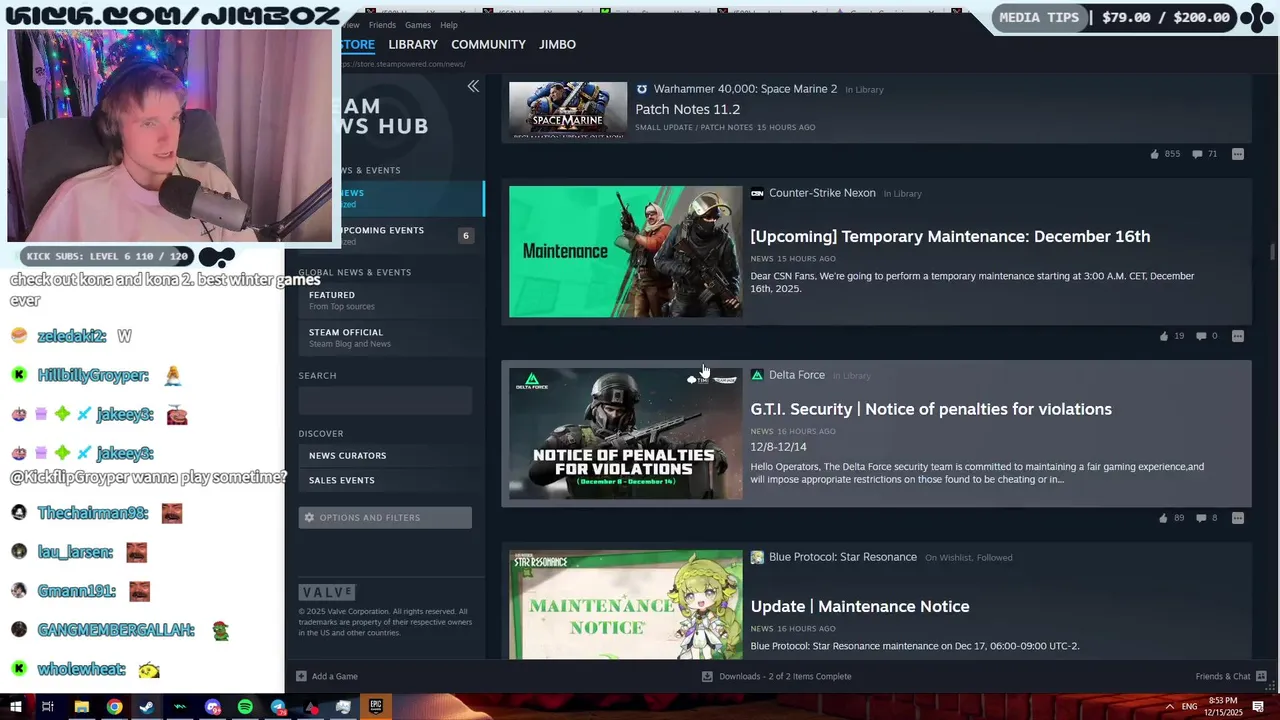
Task: Click the Counter-Strike Nexon game name link
Action: click(x=822, y=193)
